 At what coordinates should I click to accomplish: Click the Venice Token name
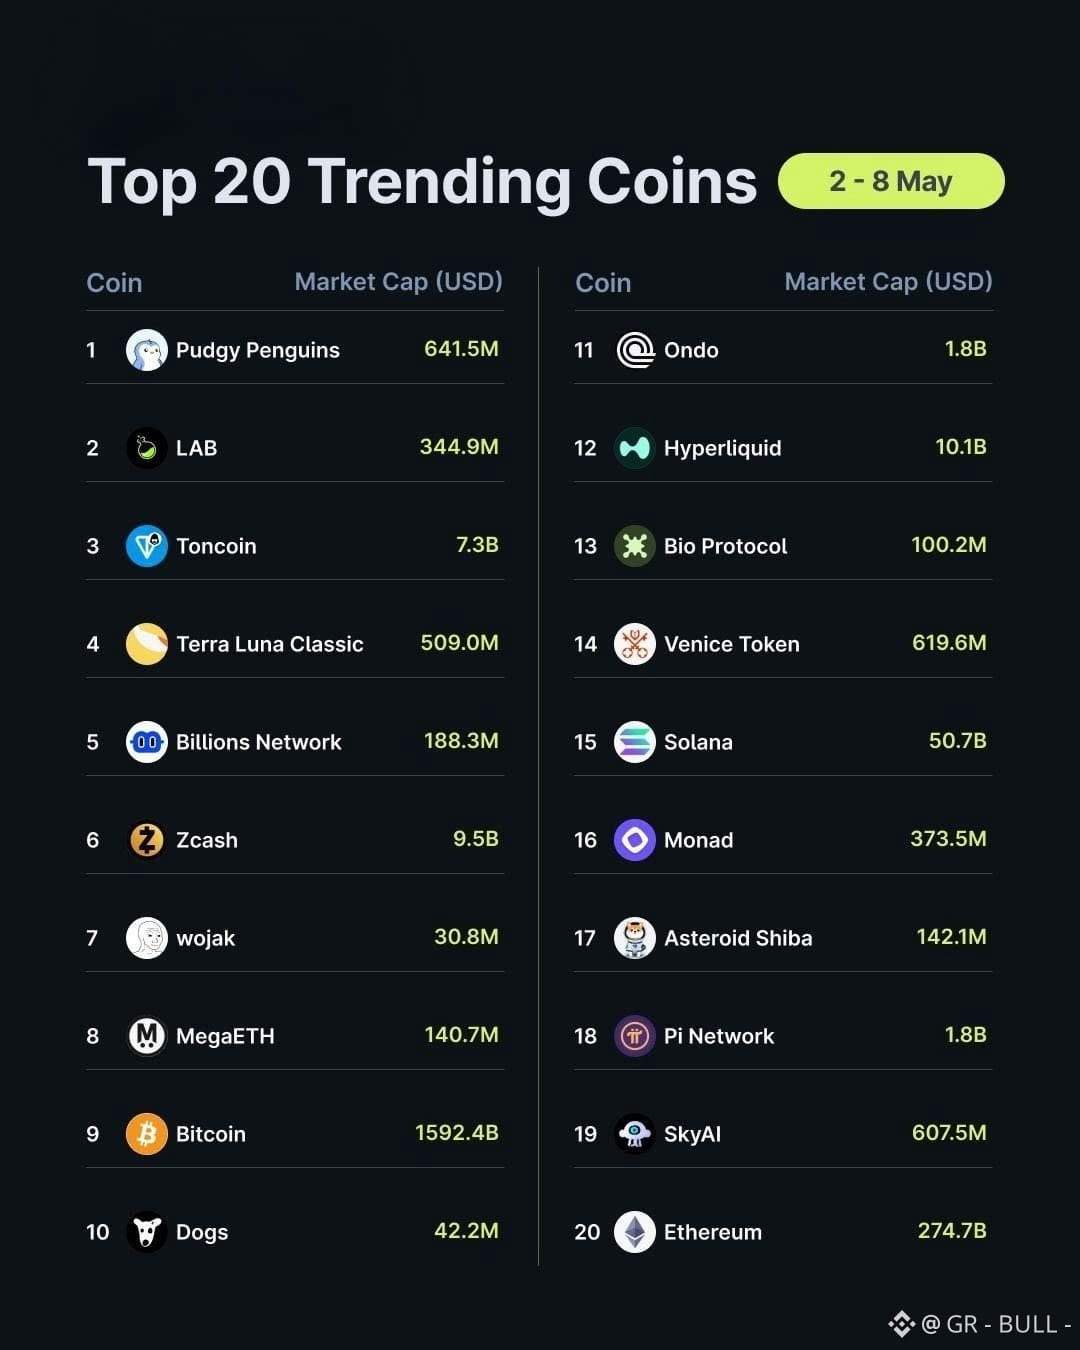coord(732,644)
